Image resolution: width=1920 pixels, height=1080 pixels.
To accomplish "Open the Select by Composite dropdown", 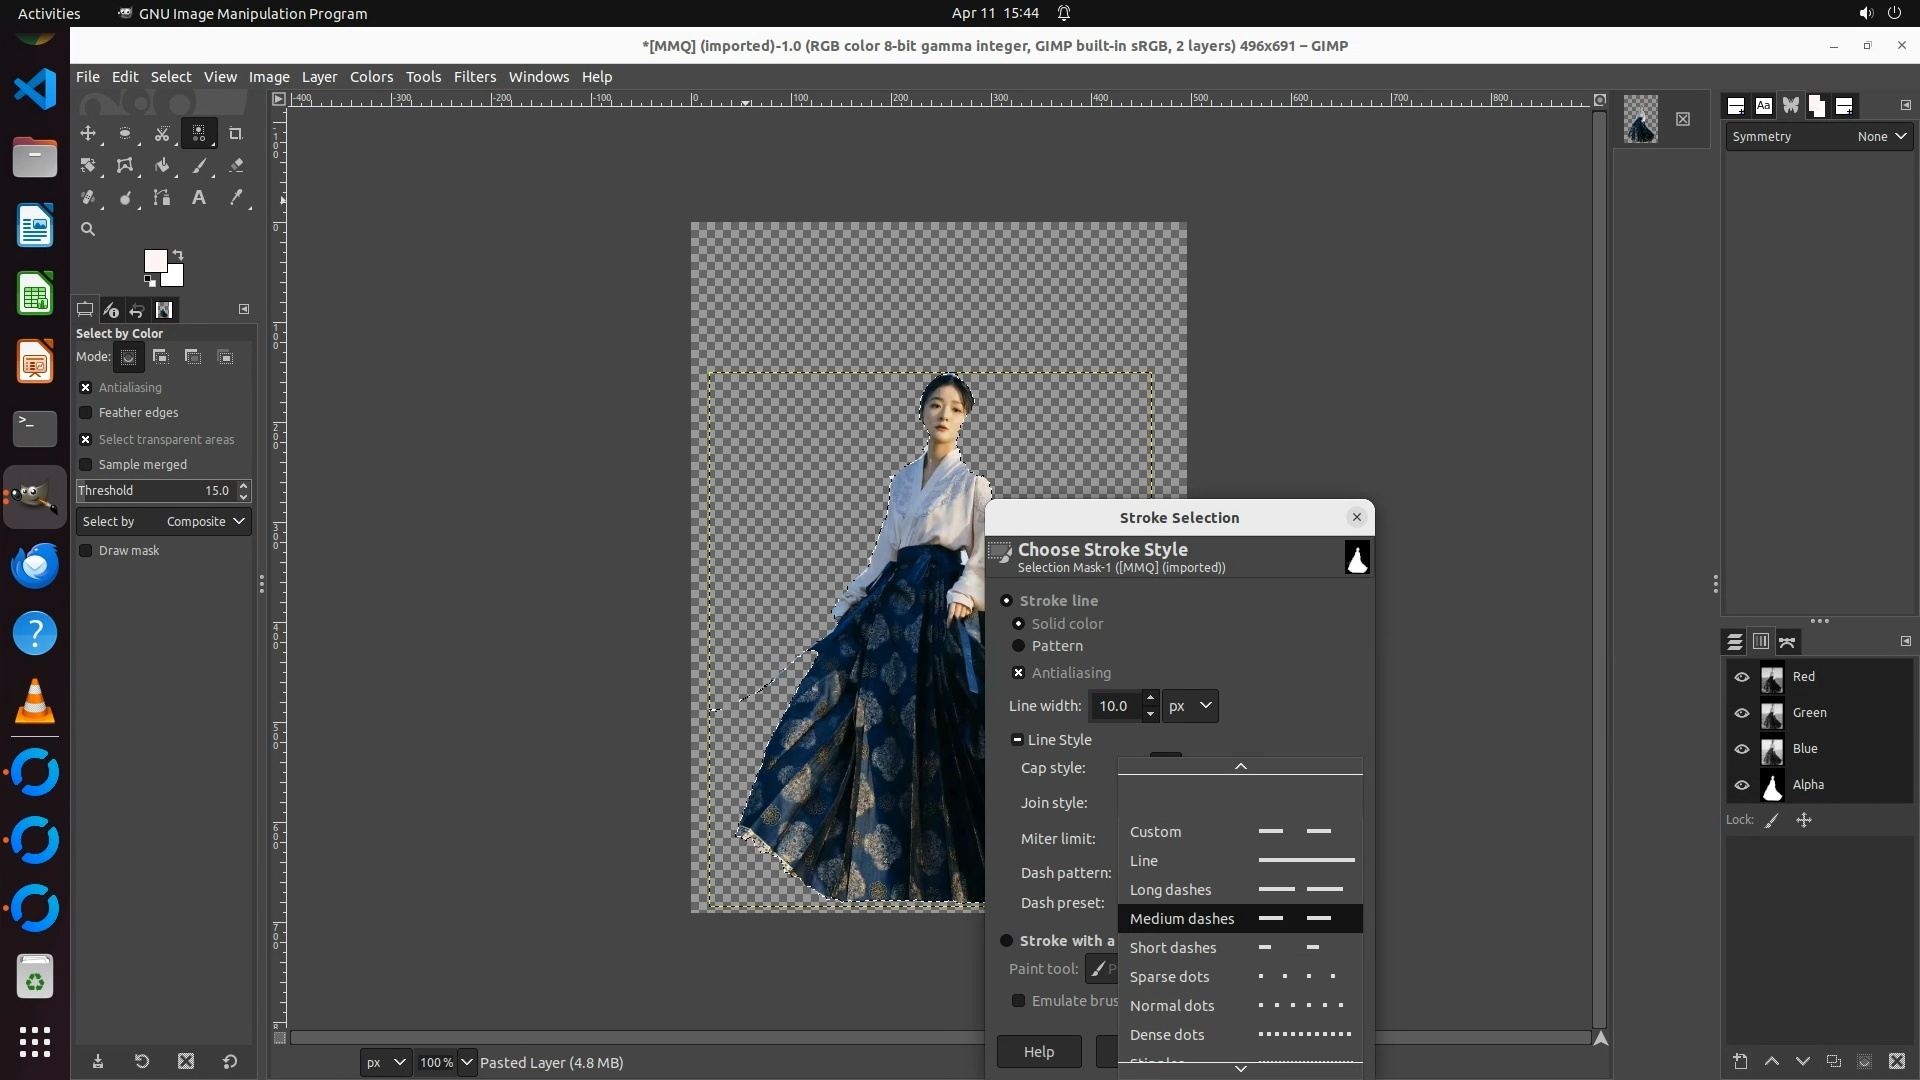I will [x=164, y=521].
